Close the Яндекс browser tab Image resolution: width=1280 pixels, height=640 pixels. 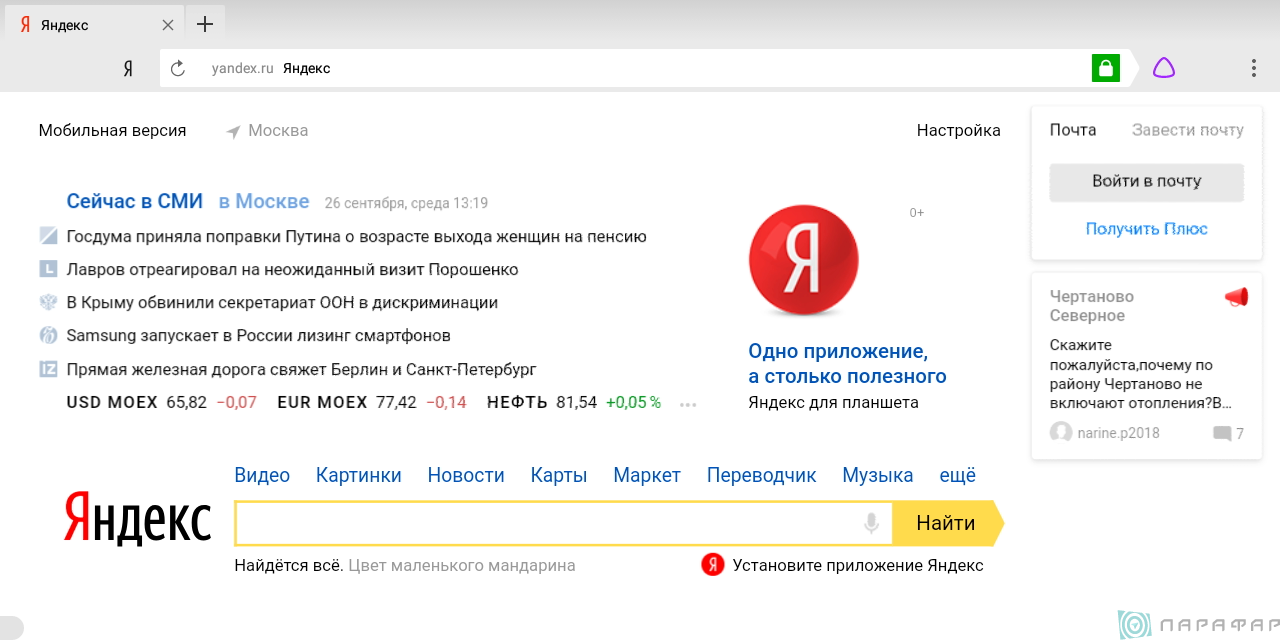click(x=168, y=25)
